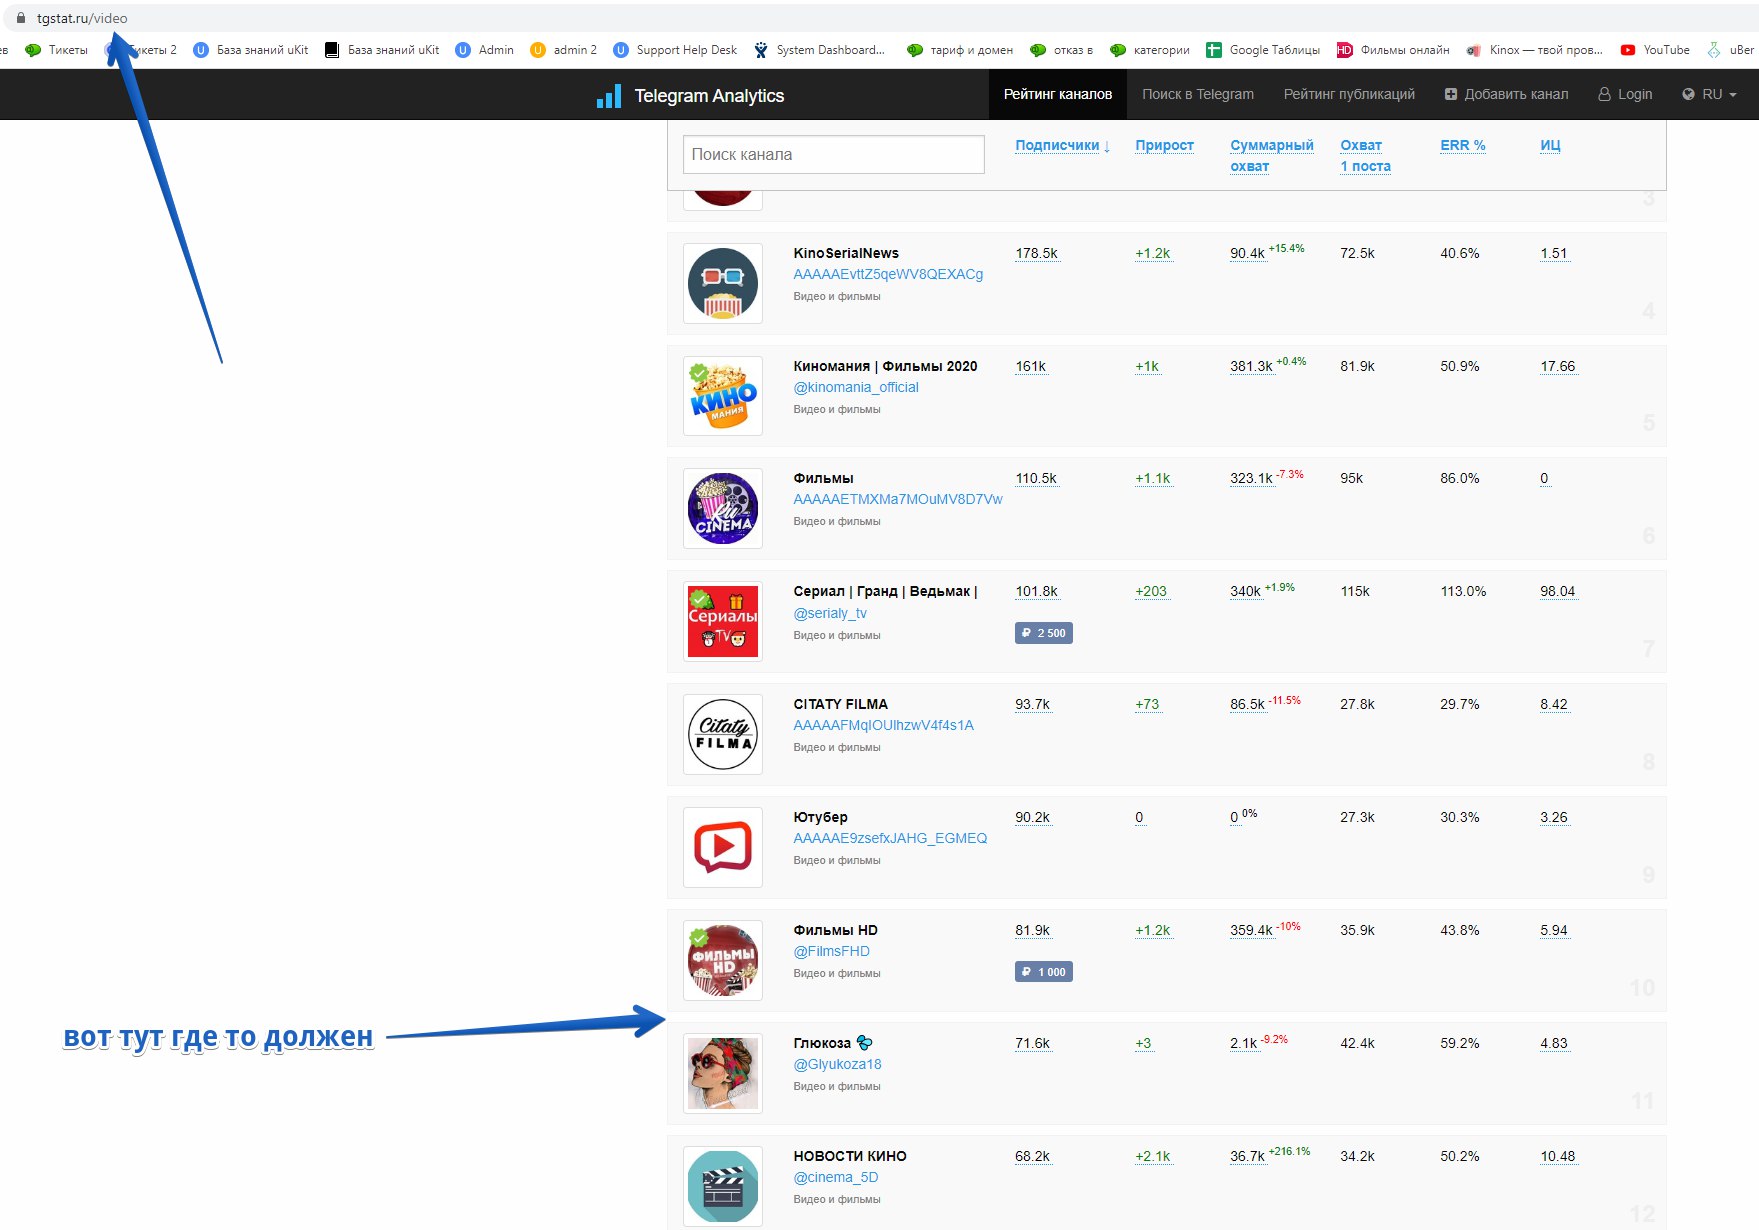Select Рейтинг каналов tab
This screenshot has height=1230, width=1759.
click(x=1058, y=94)
